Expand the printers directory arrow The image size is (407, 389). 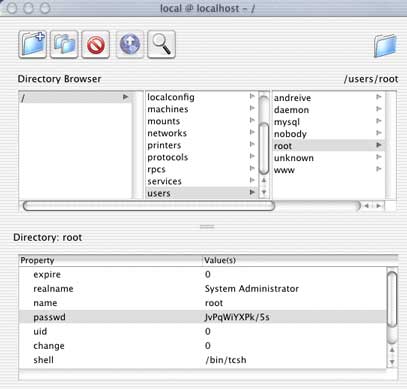[252, 144]
